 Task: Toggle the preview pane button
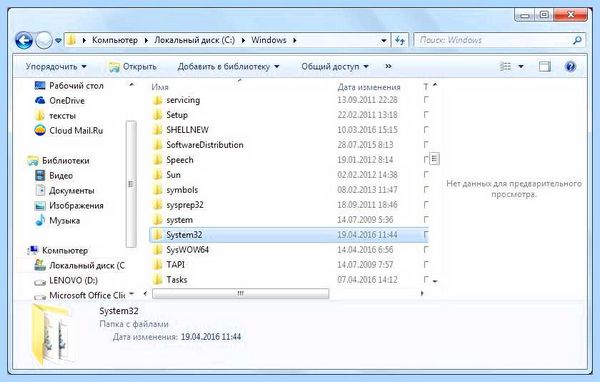[545, 67]
